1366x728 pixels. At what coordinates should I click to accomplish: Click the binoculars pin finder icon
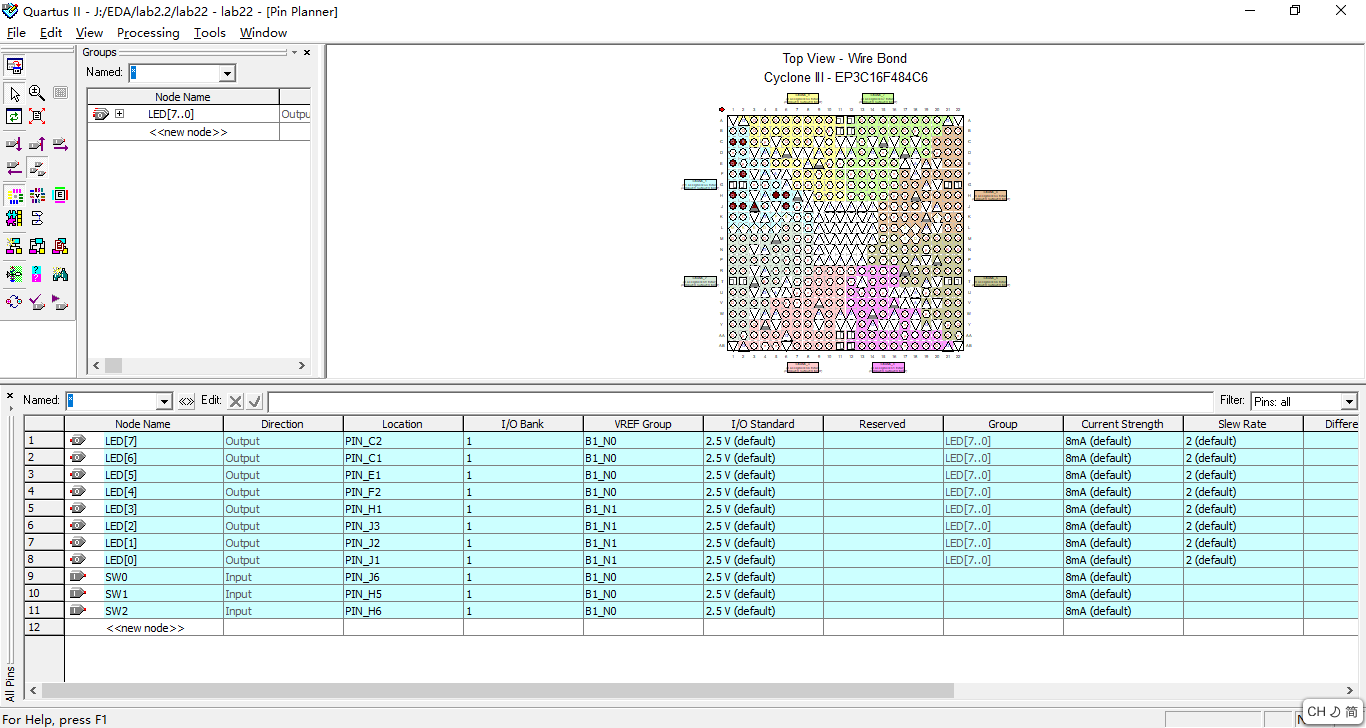pos(60,274)
